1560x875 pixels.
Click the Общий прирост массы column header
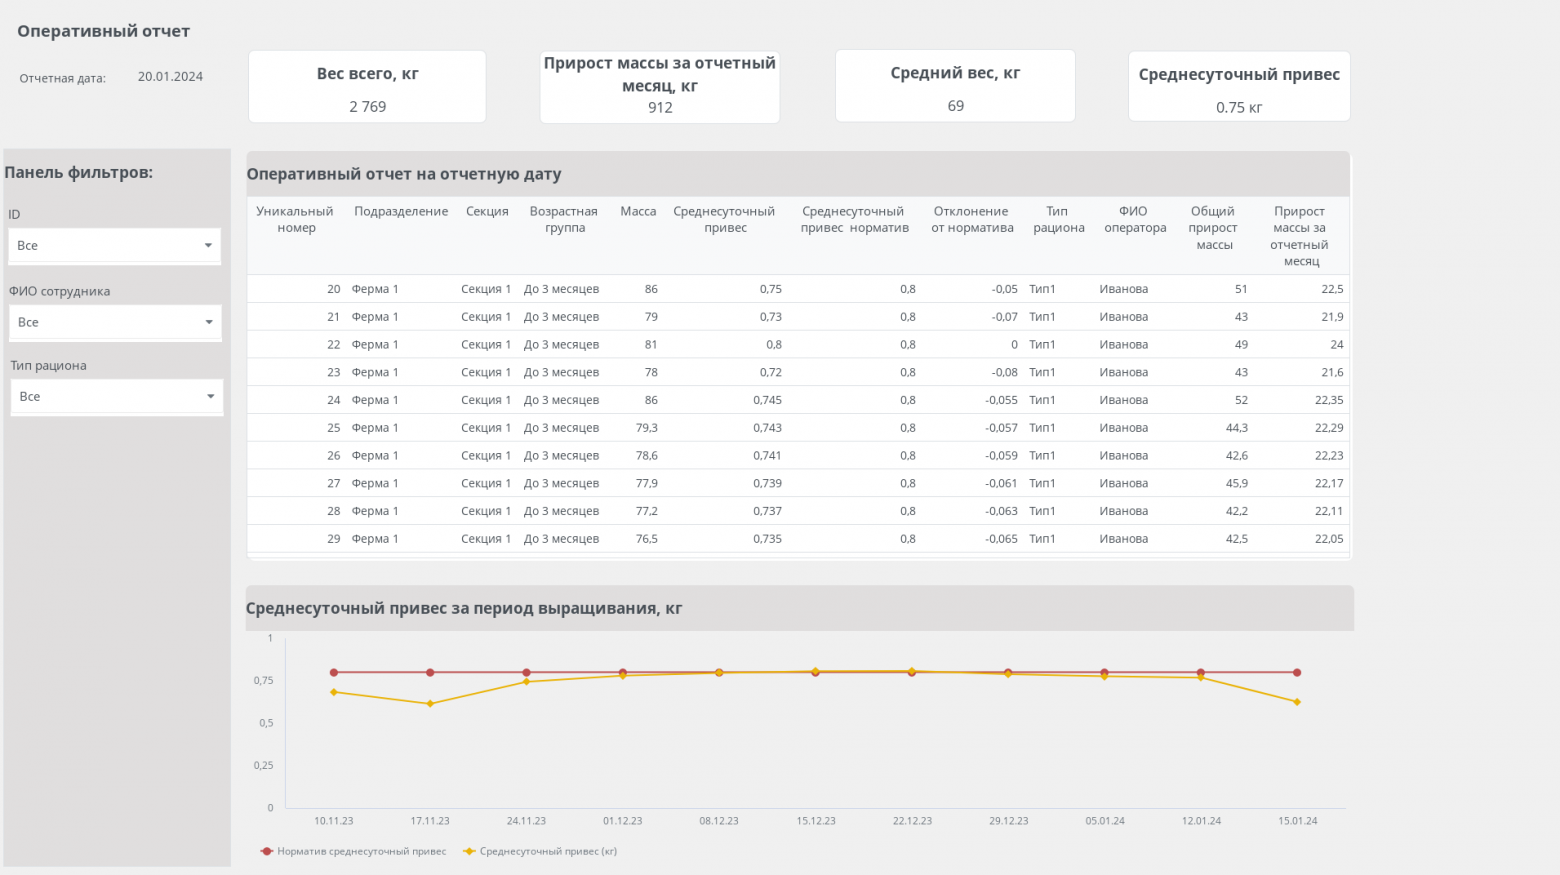point(1213,228)
